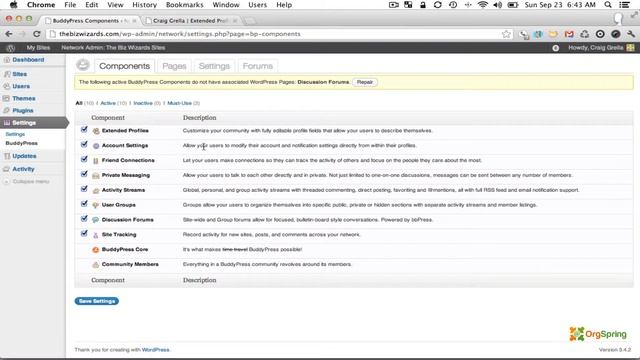Filter components by Active link

[108, 103]
